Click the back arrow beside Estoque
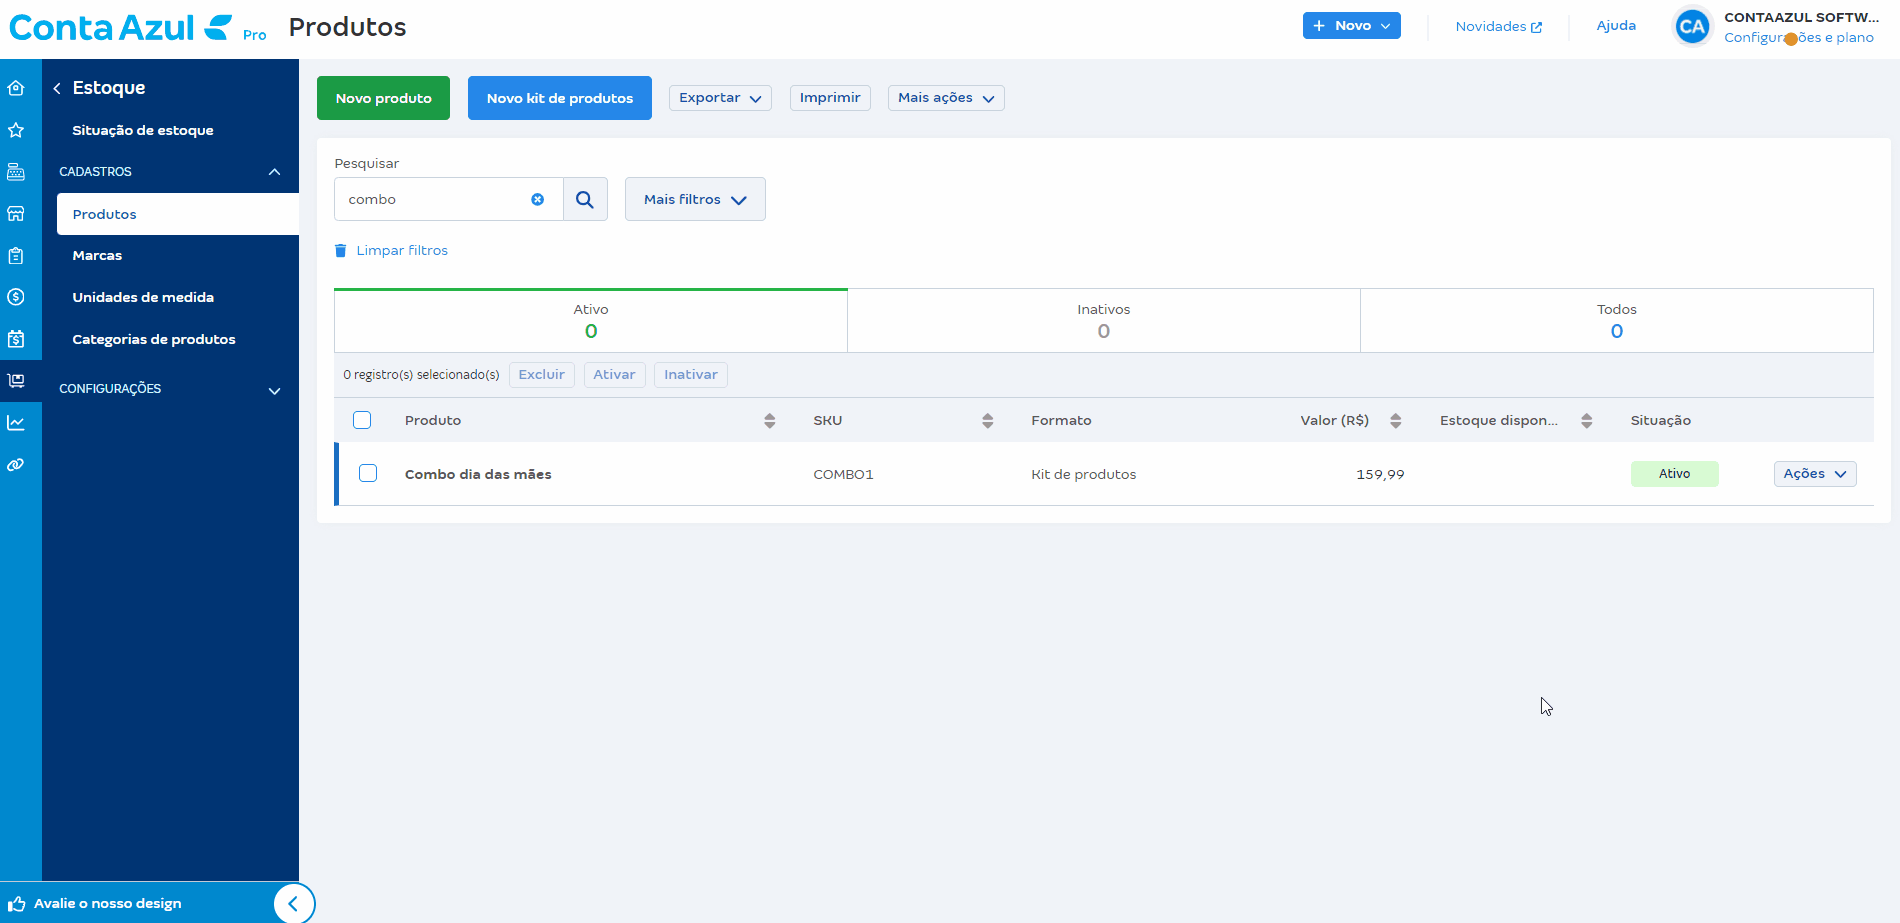Image resolution: width=1900 pixels, height=923 pixels. 57,88
